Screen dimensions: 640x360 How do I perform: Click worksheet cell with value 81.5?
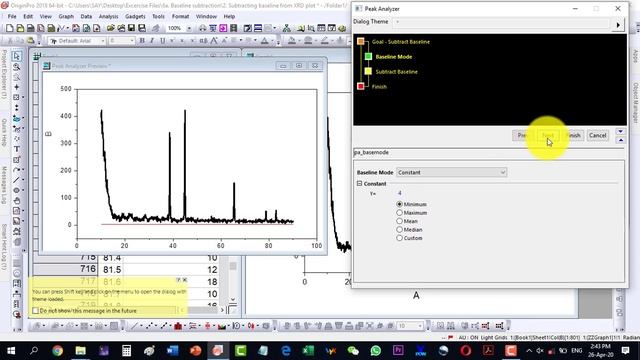click(112, 269)
